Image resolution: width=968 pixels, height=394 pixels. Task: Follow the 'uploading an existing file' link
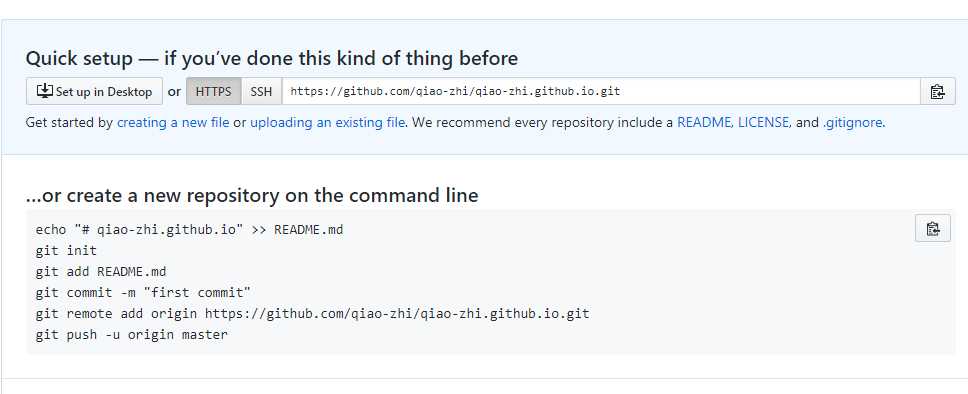pyautogui.click(x=327, y=122)
